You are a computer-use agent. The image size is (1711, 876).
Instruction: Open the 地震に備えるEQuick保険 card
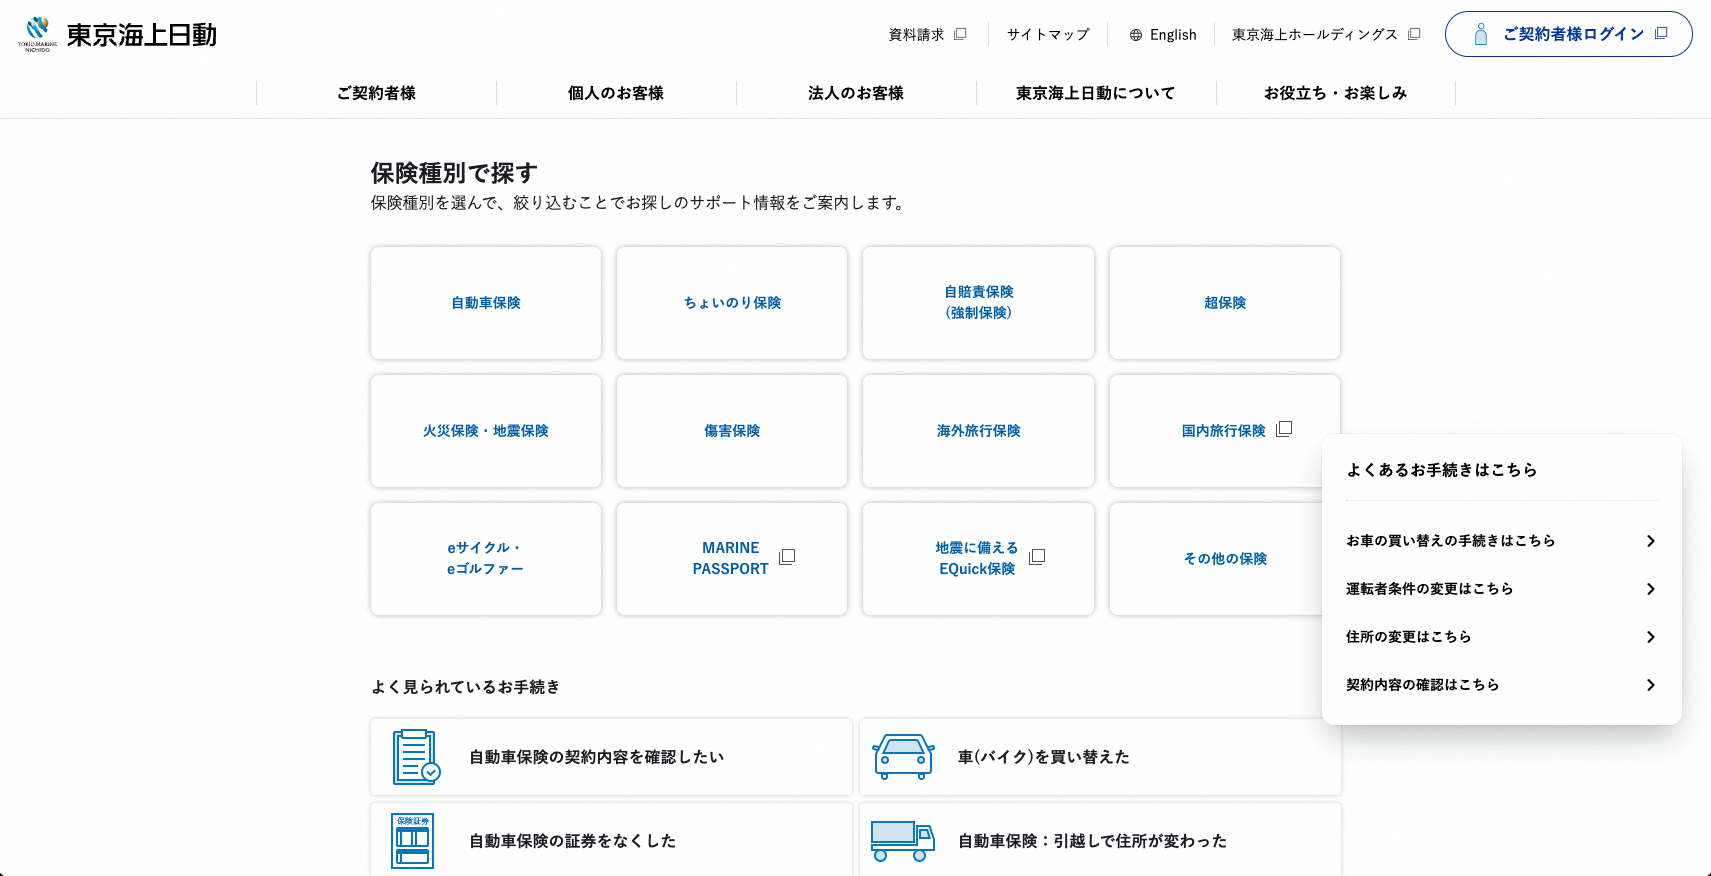[979, 559]
